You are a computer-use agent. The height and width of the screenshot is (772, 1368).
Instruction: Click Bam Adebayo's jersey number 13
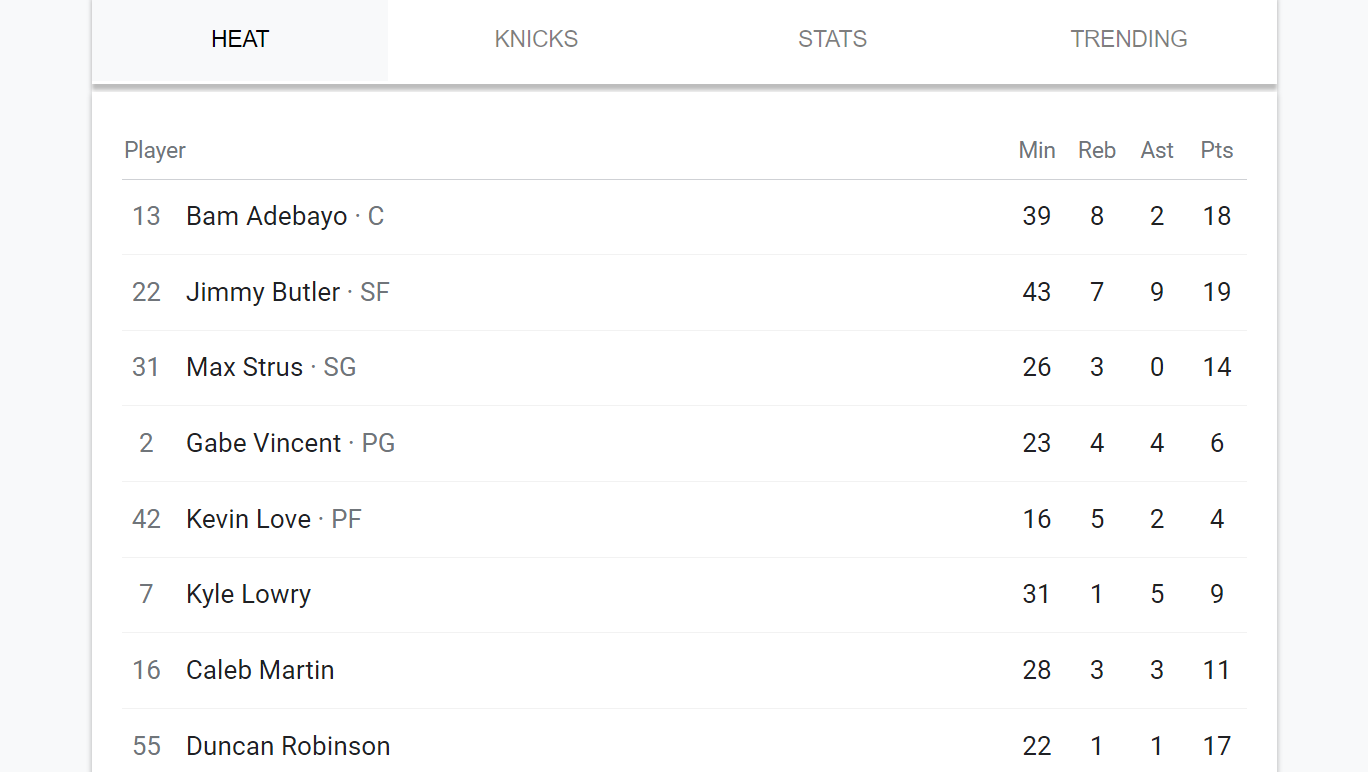coord(146,217)
